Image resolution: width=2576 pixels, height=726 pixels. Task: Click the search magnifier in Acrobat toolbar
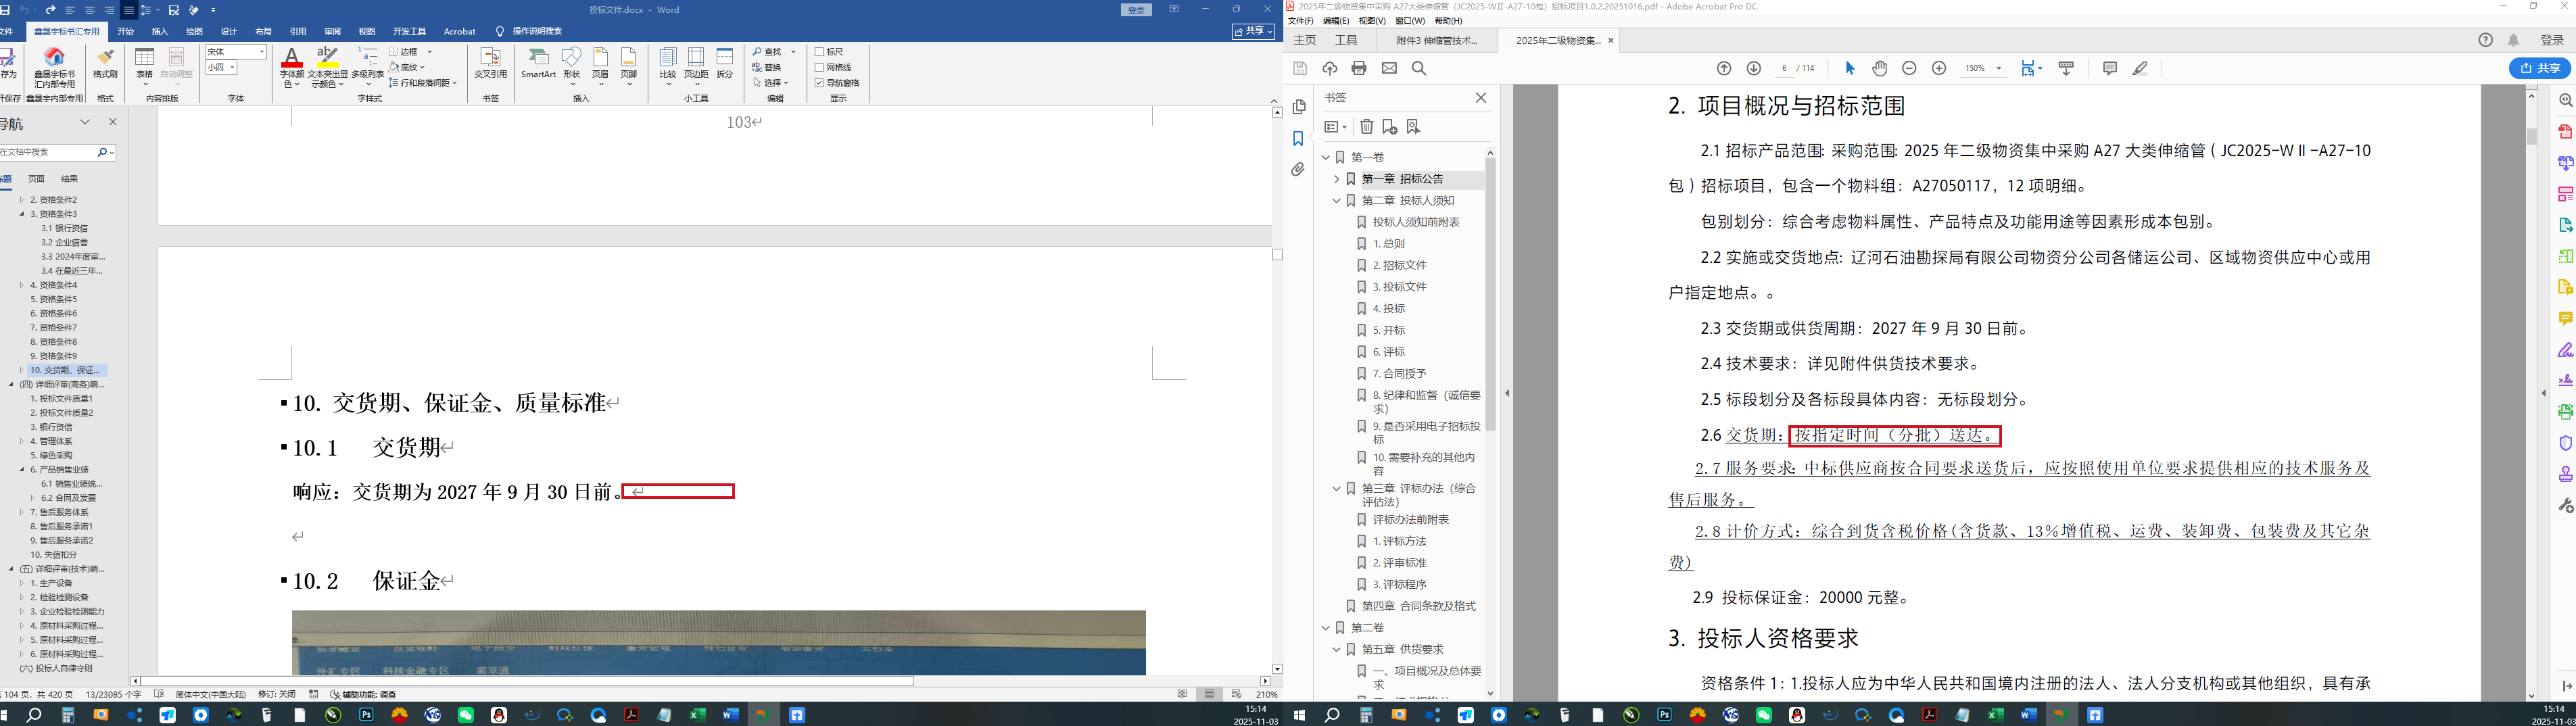coord(1418,68)
